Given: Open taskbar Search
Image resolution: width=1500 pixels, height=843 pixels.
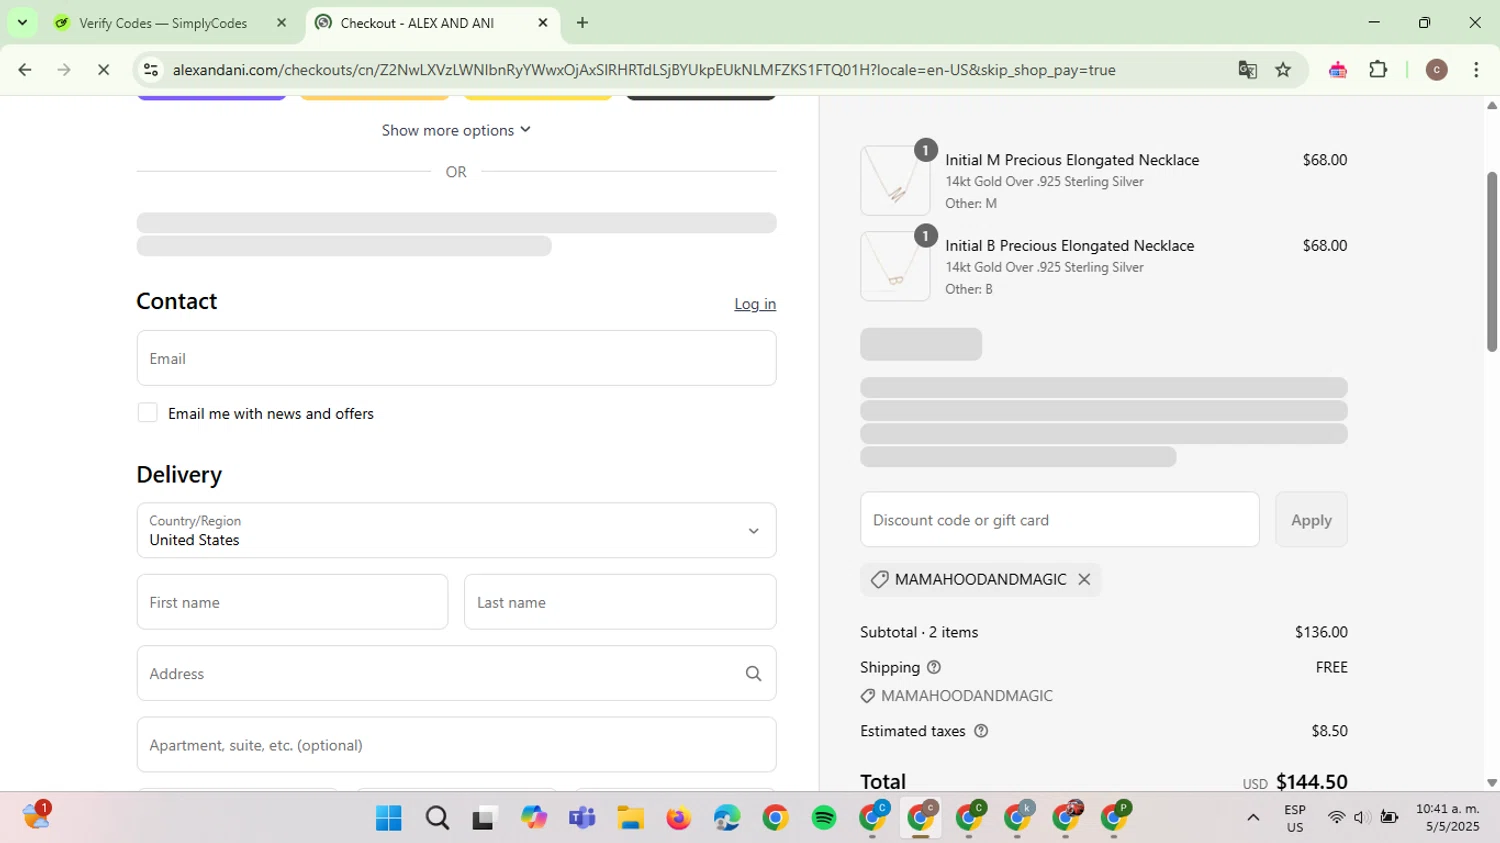Looking at the screenshot, I should click(x=437, y=818).
